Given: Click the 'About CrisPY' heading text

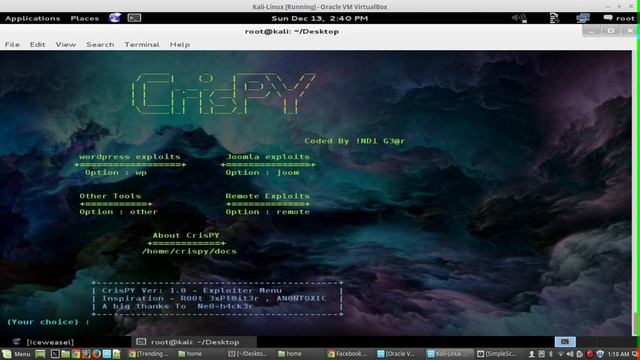Looking at the screenshot, I should pos(186,236).
